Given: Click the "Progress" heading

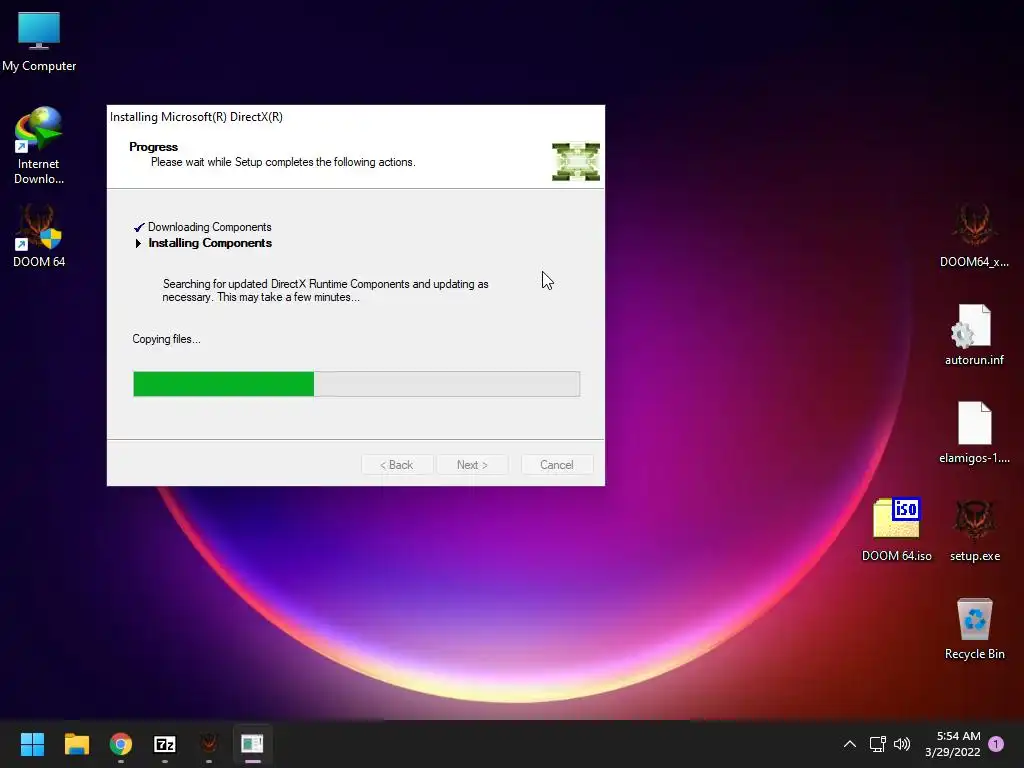Looking at the screenshot, I should pos(153,147).
